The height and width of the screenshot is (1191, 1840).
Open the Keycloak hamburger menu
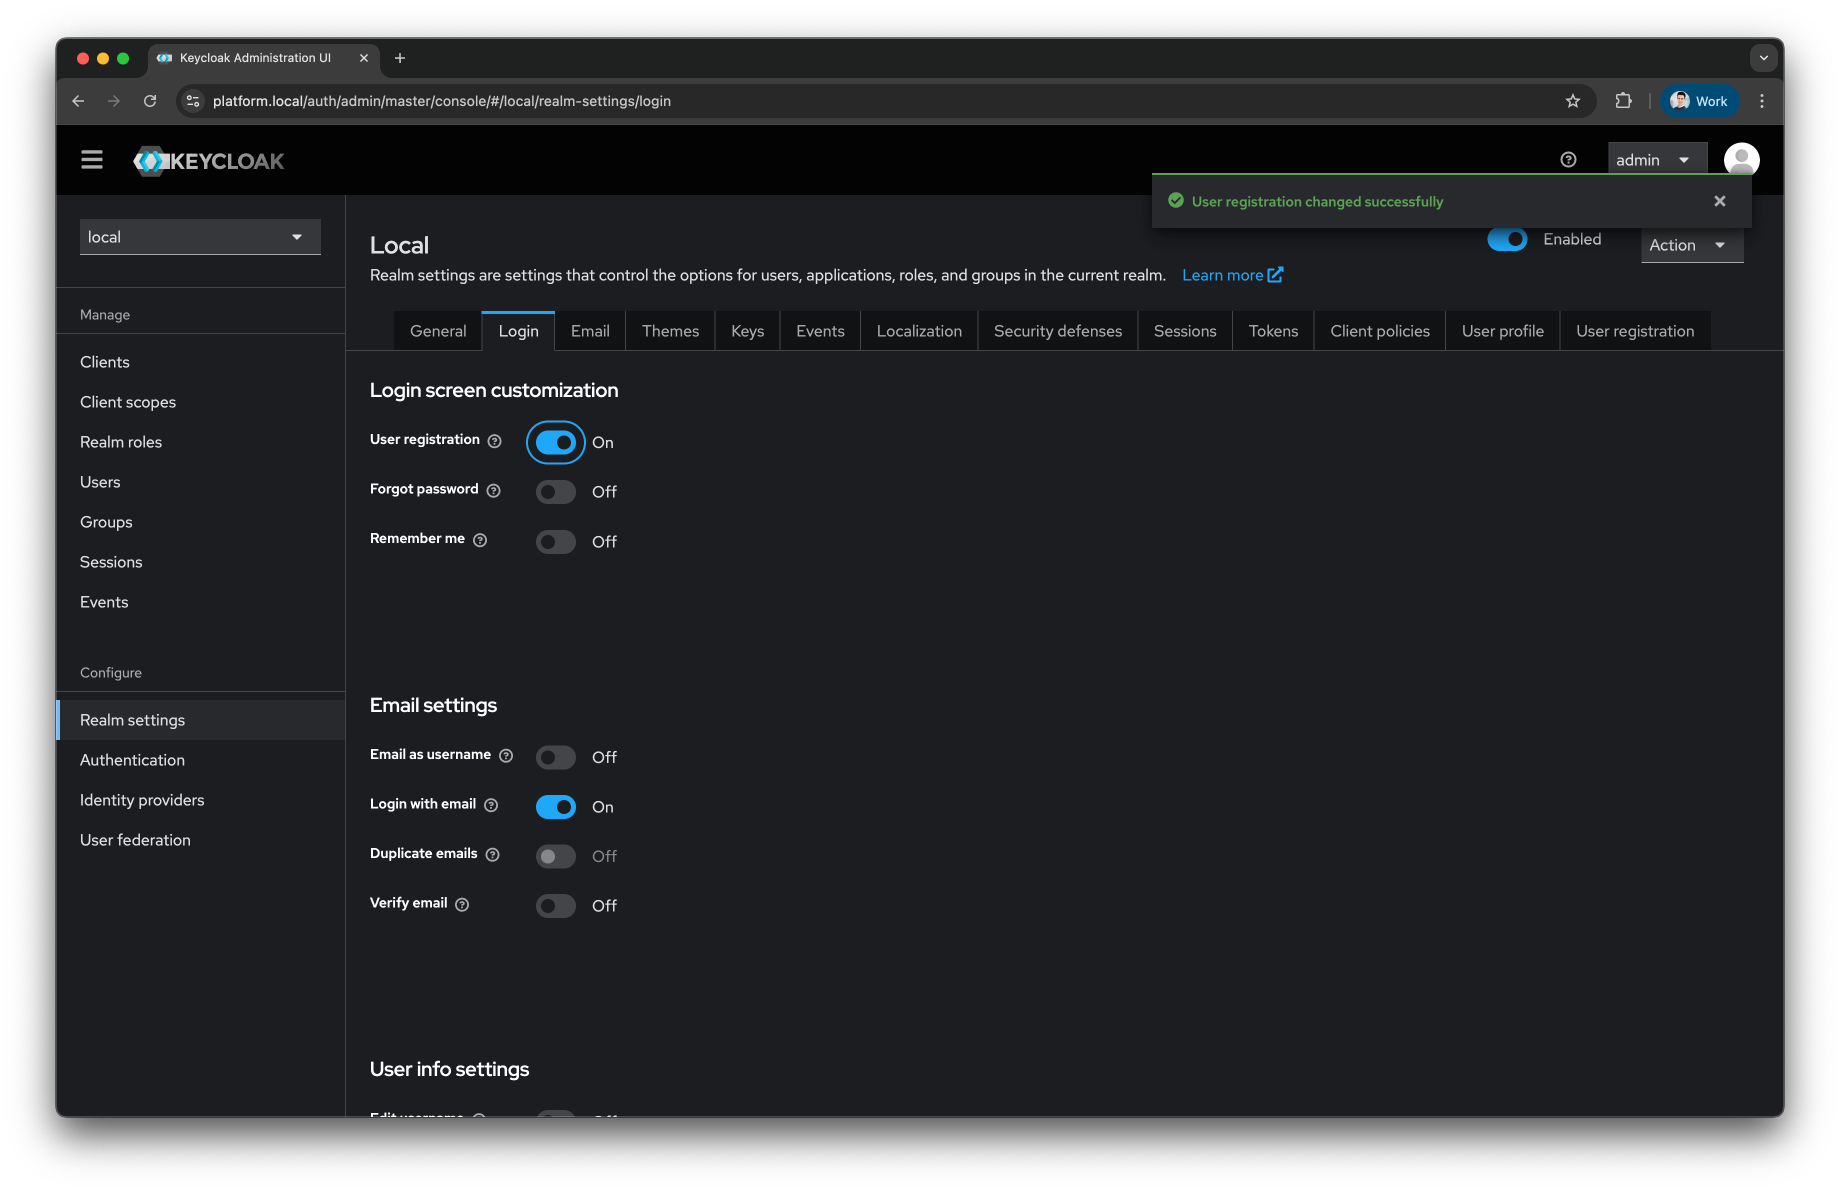[91, 159]
